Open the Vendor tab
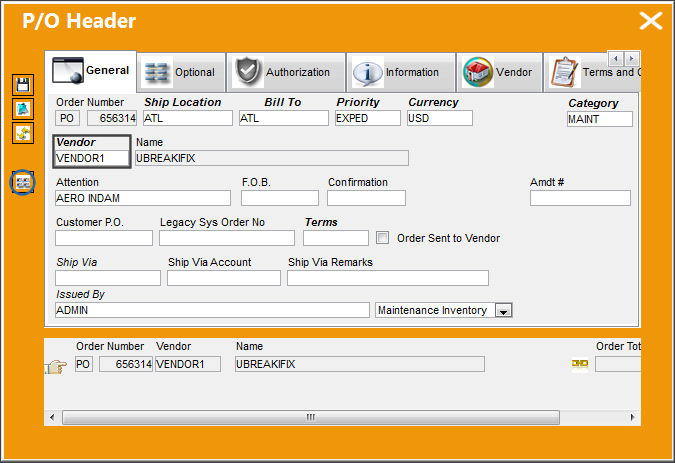Viewport: 675px width, 463px height. coord(499,72)
